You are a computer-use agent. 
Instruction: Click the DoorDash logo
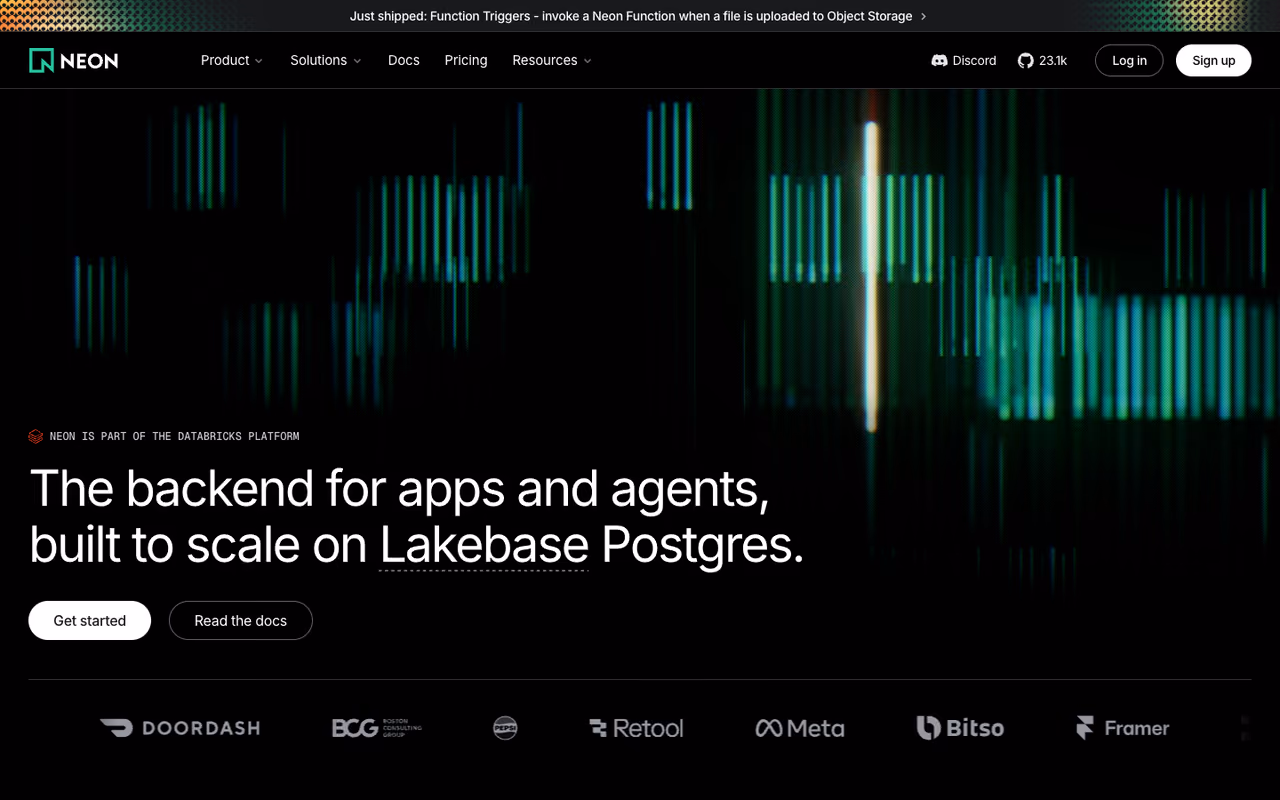180,728
